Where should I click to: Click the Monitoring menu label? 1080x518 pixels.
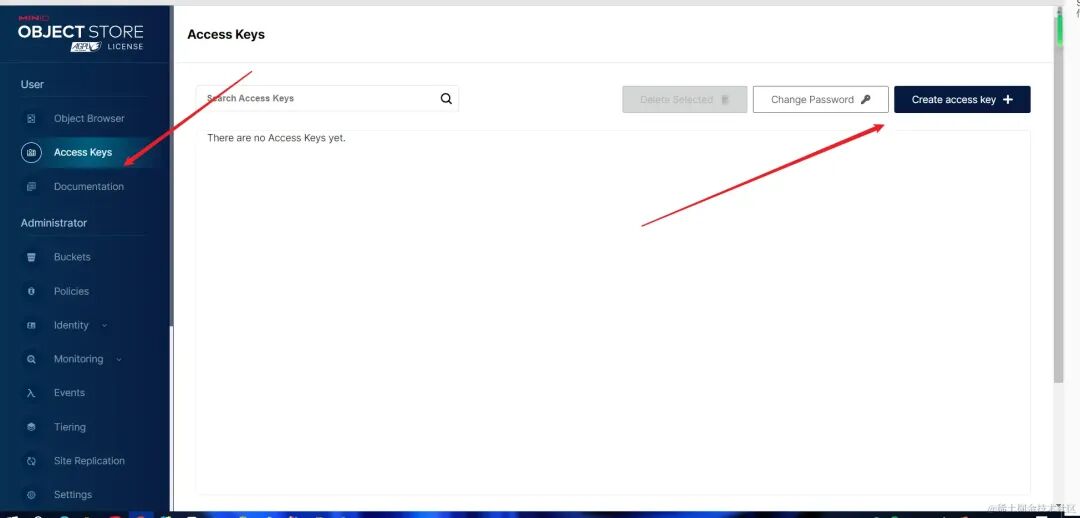[x=79, y=359]
